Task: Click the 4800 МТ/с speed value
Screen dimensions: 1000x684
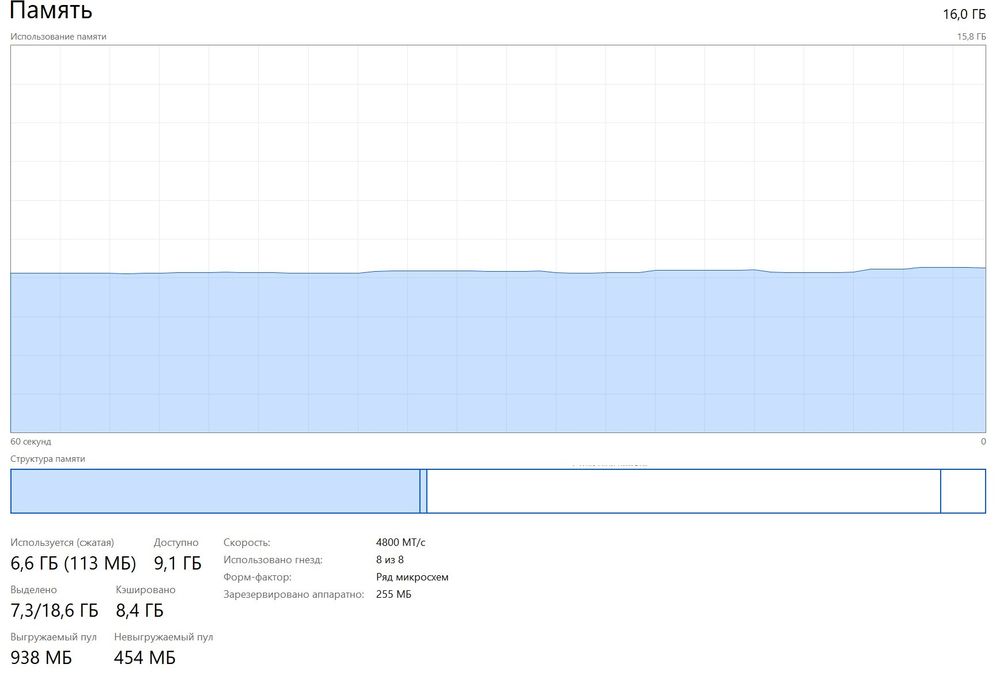Action: 400,542
